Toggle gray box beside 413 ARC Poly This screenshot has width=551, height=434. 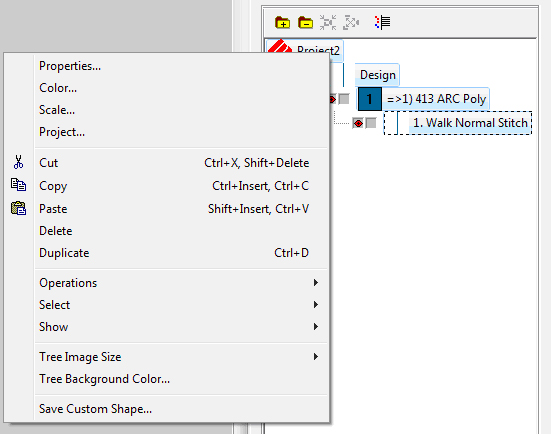pos(344,99)
